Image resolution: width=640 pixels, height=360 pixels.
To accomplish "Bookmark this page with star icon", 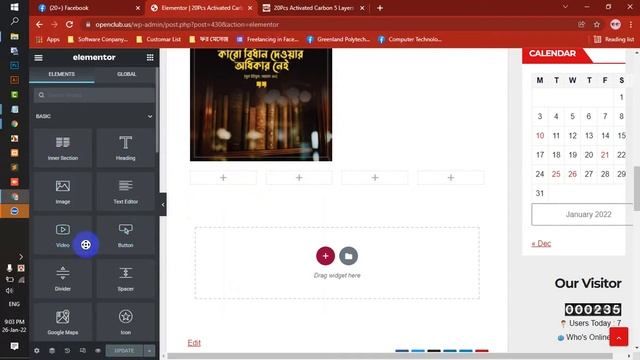I will [x=597, y=24].
